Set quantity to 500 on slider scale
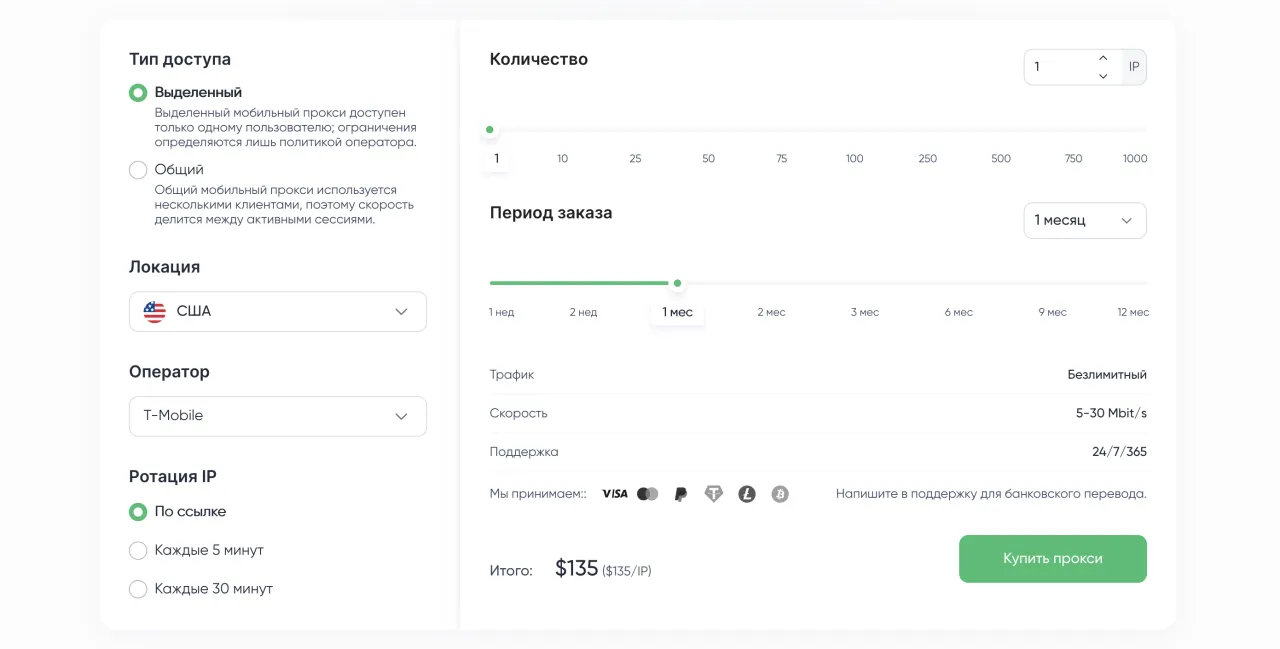Image resolution: width=1280 pixels, height=649 pixels. 1001,159
